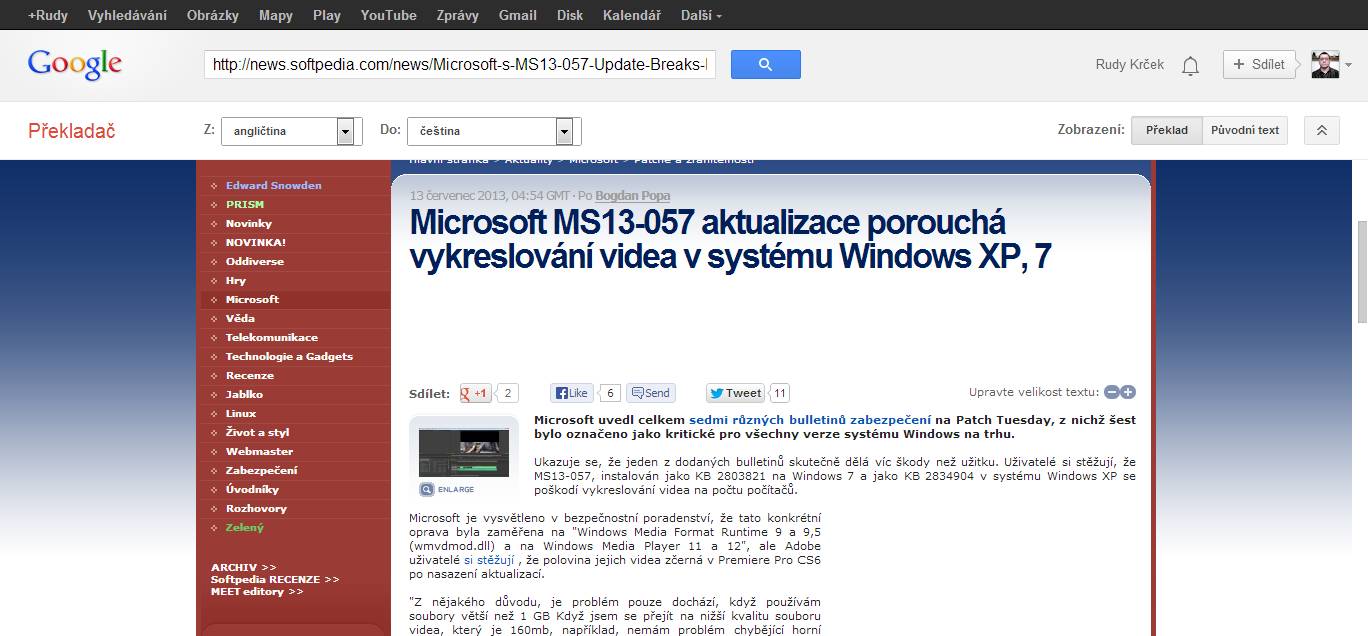Image resolution: width=1368 pixels, height=636 pixels.
Task: Open Vyhledávání in the Google bar
Action: pos(127,15)
